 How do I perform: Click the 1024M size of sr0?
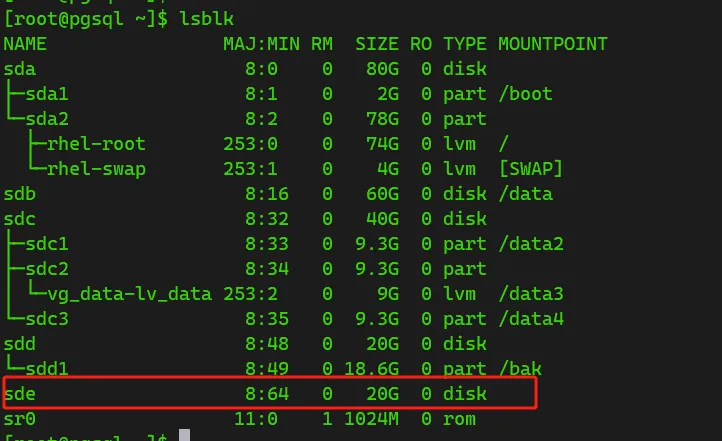[371, 419]
